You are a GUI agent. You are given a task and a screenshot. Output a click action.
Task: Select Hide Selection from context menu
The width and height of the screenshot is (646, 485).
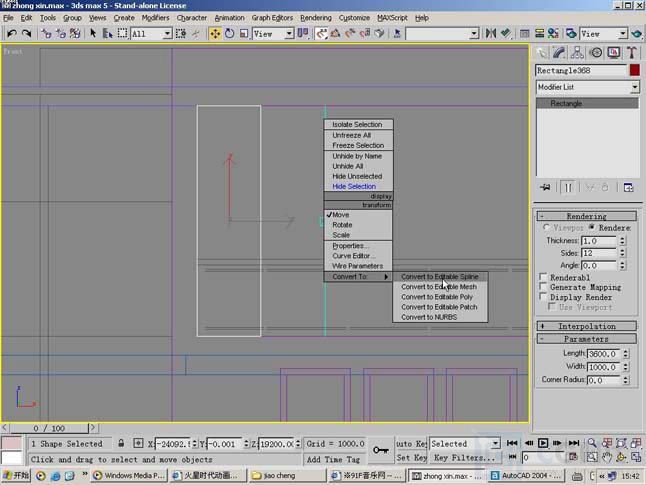tap(358, 186)
